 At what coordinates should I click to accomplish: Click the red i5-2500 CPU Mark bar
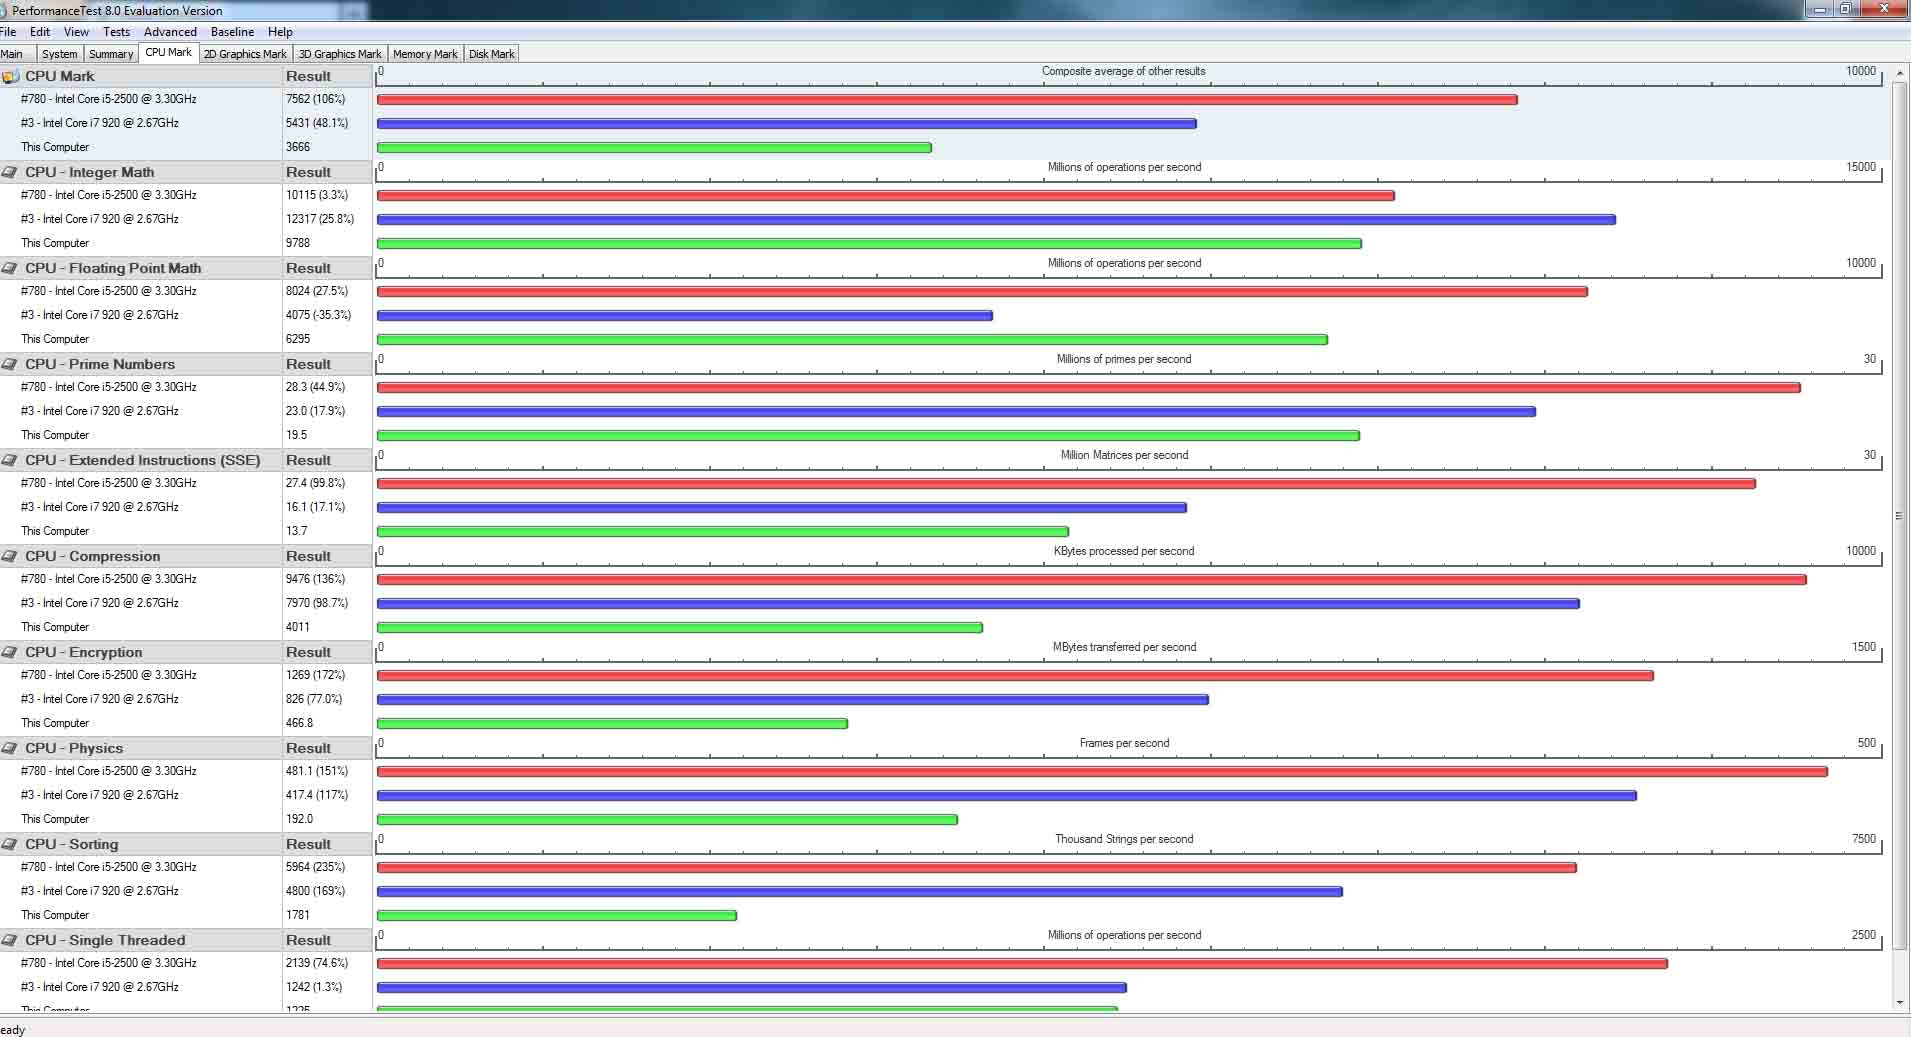[947, 100]
